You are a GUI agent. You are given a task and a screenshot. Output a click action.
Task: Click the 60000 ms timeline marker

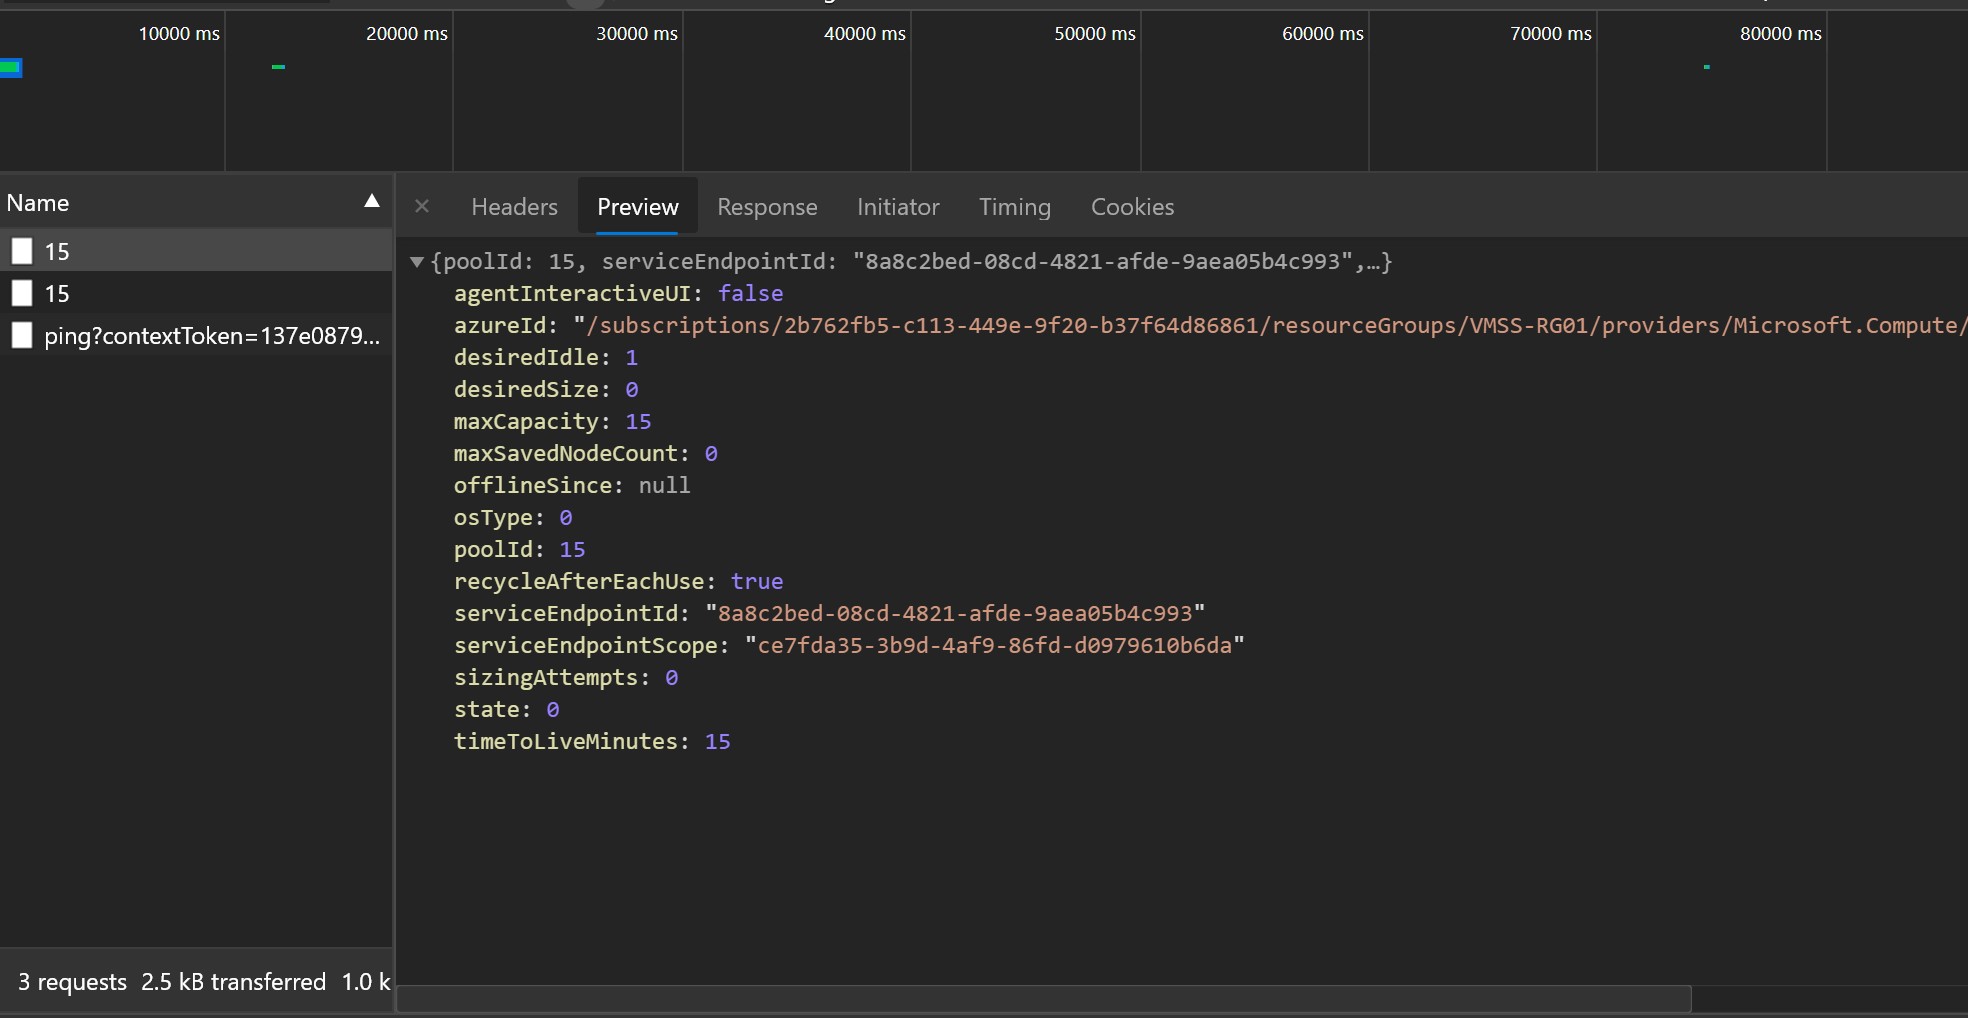coord(1322,33)
